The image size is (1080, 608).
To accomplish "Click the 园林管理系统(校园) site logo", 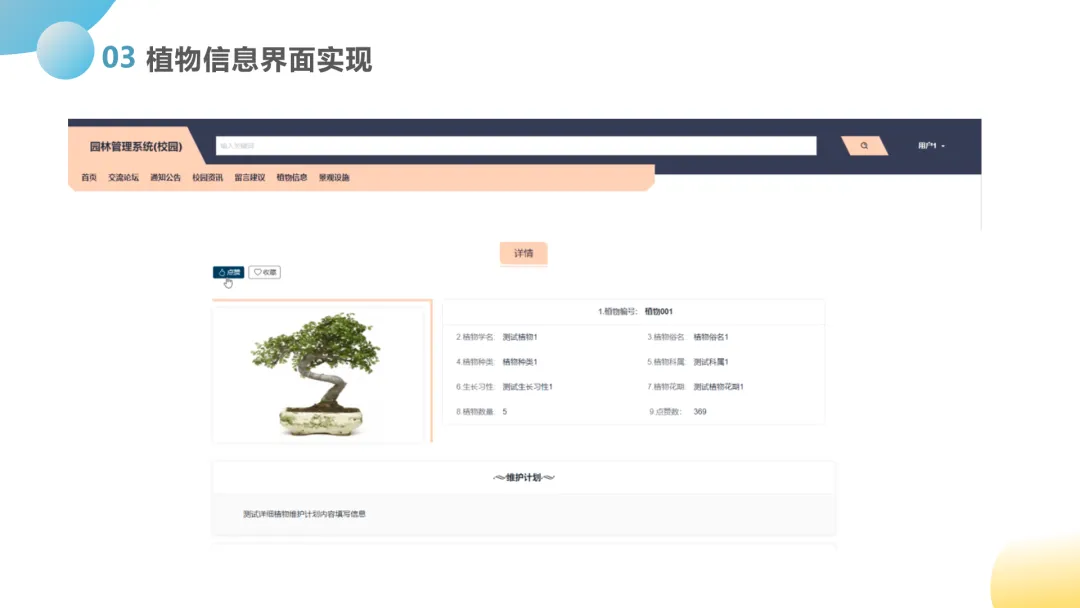I will coord(136,146).
